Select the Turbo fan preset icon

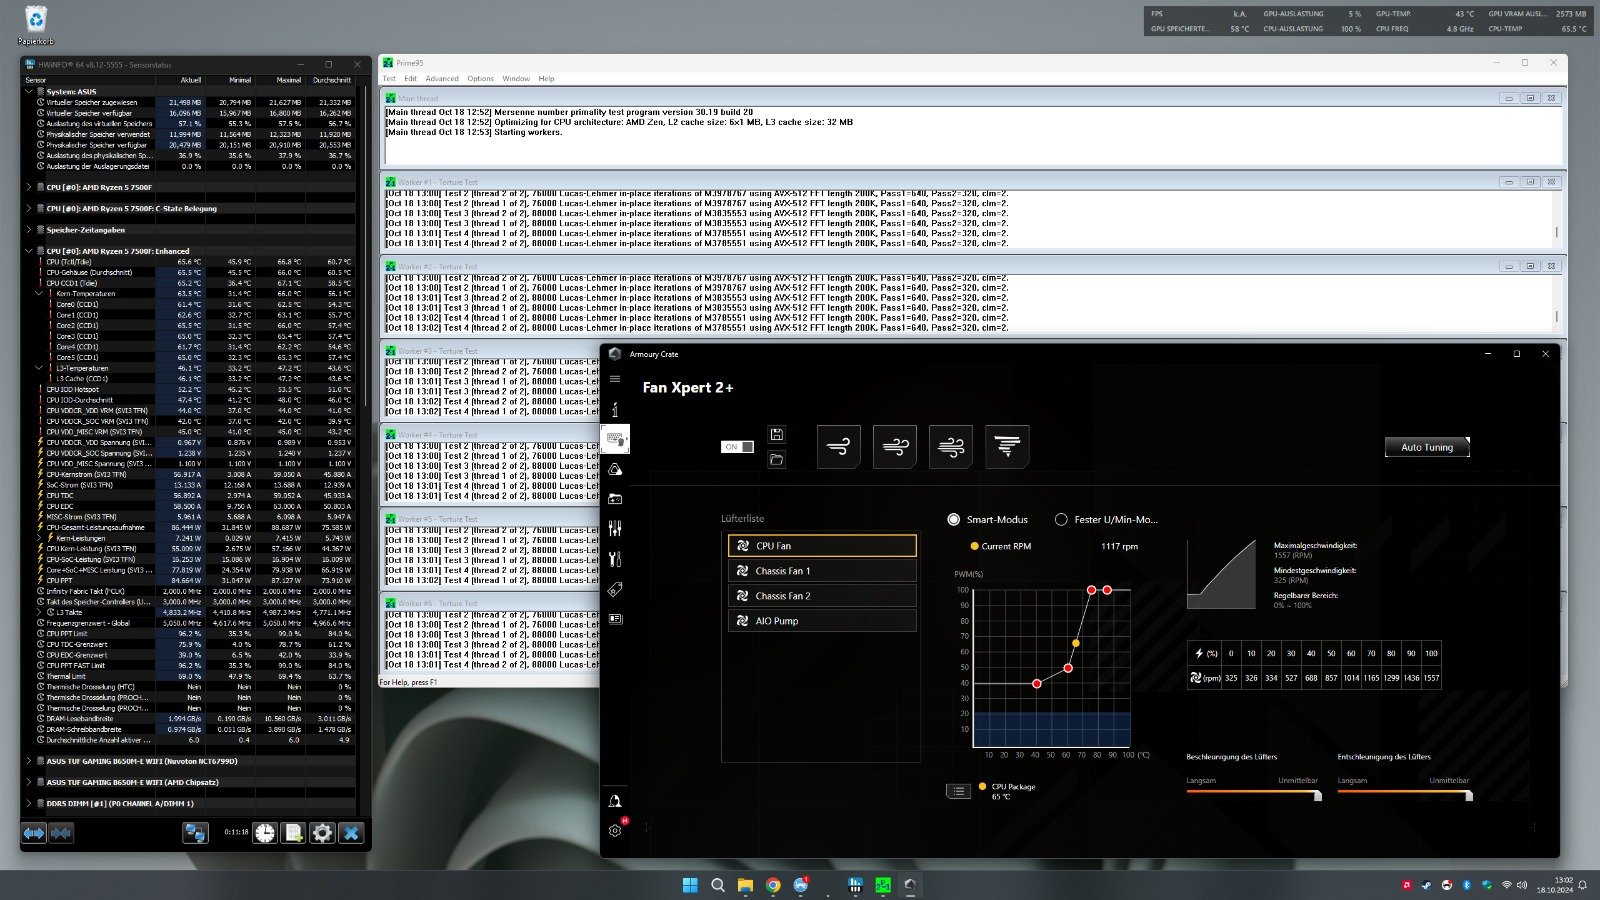pos(951,446)
